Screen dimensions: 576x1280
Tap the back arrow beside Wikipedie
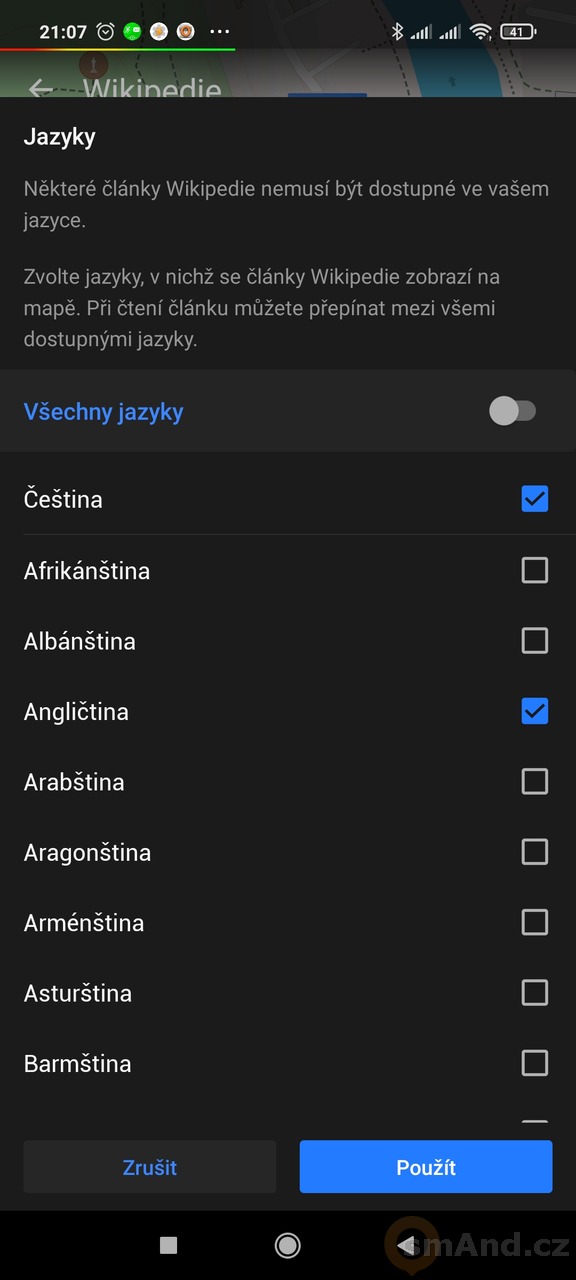(40, 88)
